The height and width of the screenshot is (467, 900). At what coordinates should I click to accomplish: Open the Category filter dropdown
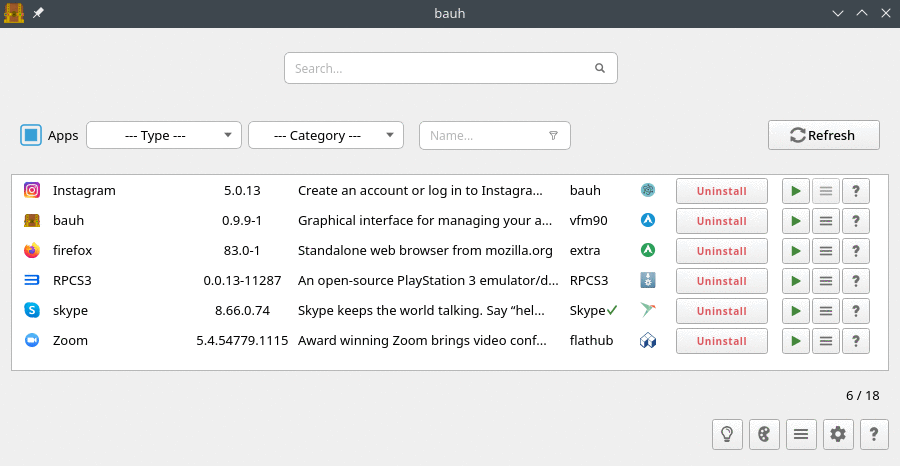pyautogui.click(x=325, y=135)
